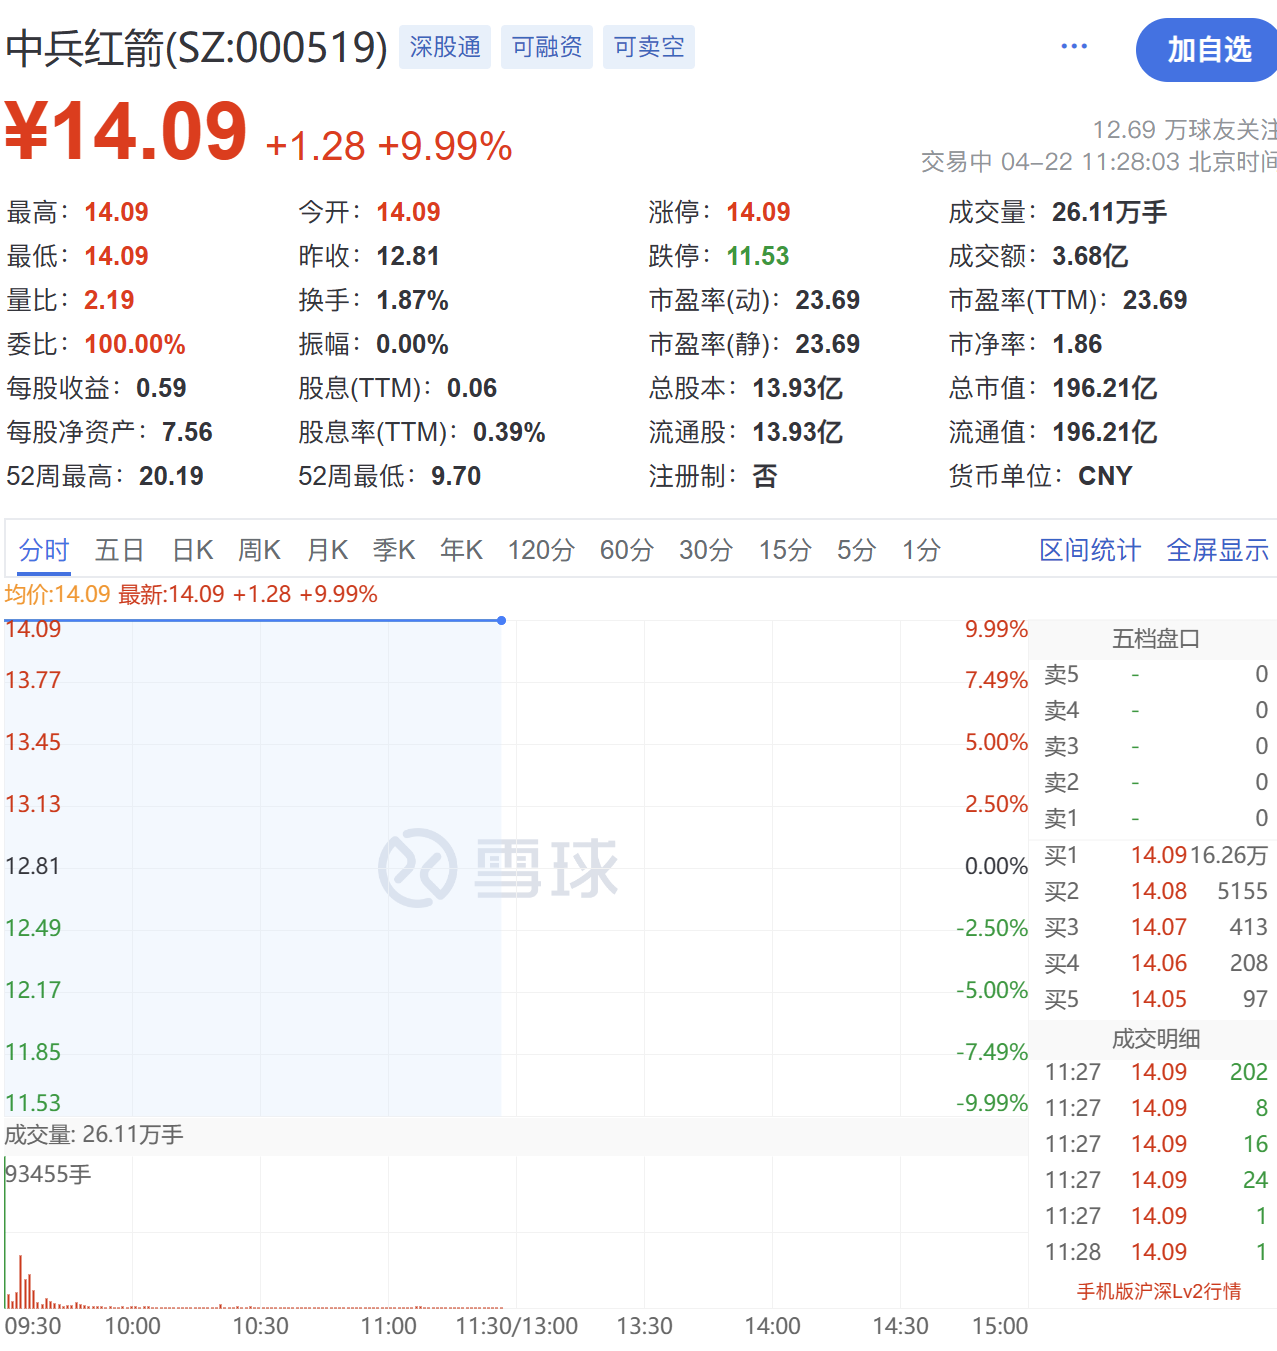Viewport: 1277px width, 1351px height.
Task: Click the 换手 1.87% value
Action: click(x=412, y=300)
